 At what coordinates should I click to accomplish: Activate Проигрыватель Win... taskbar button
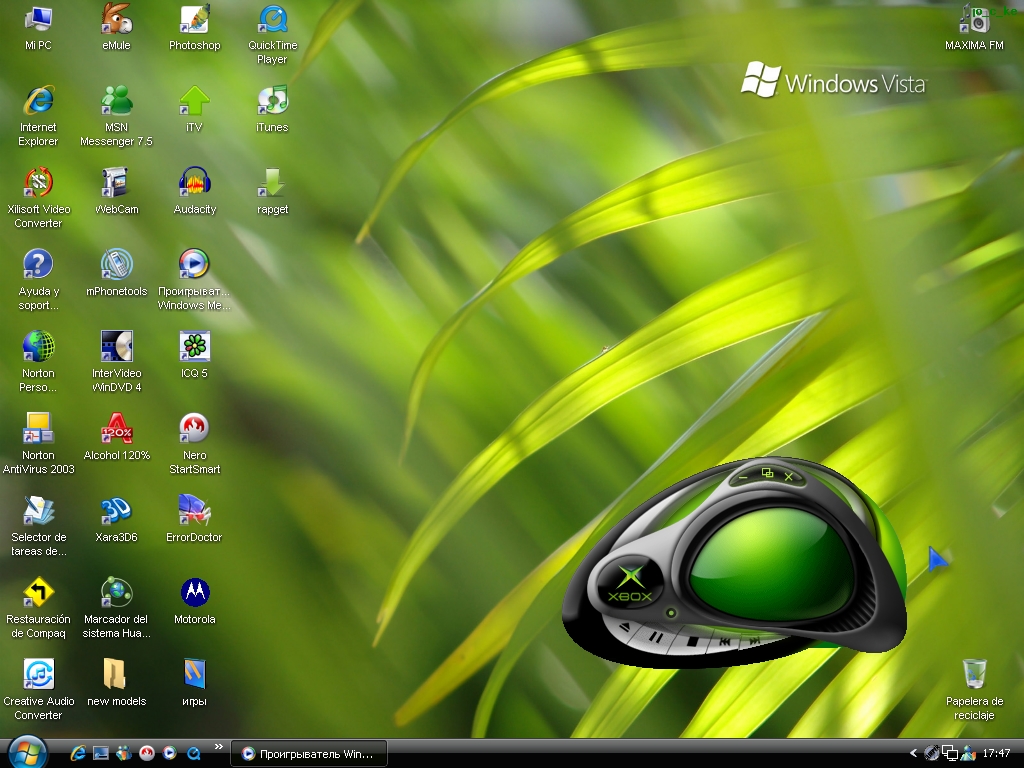coord(309,754)
